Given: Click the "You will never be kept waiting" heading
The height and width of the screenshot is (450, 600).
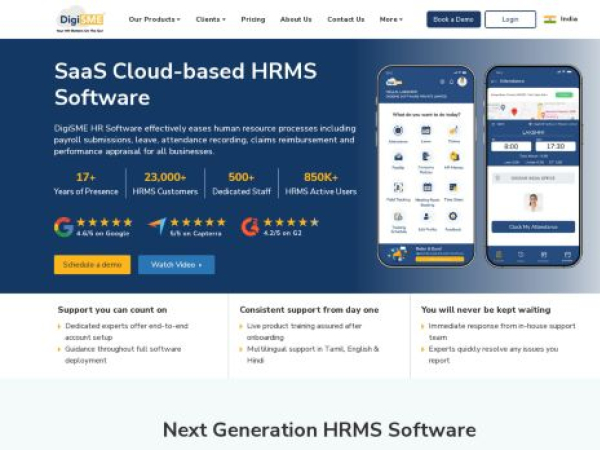Looking at the screenshot, I should 486,310.
